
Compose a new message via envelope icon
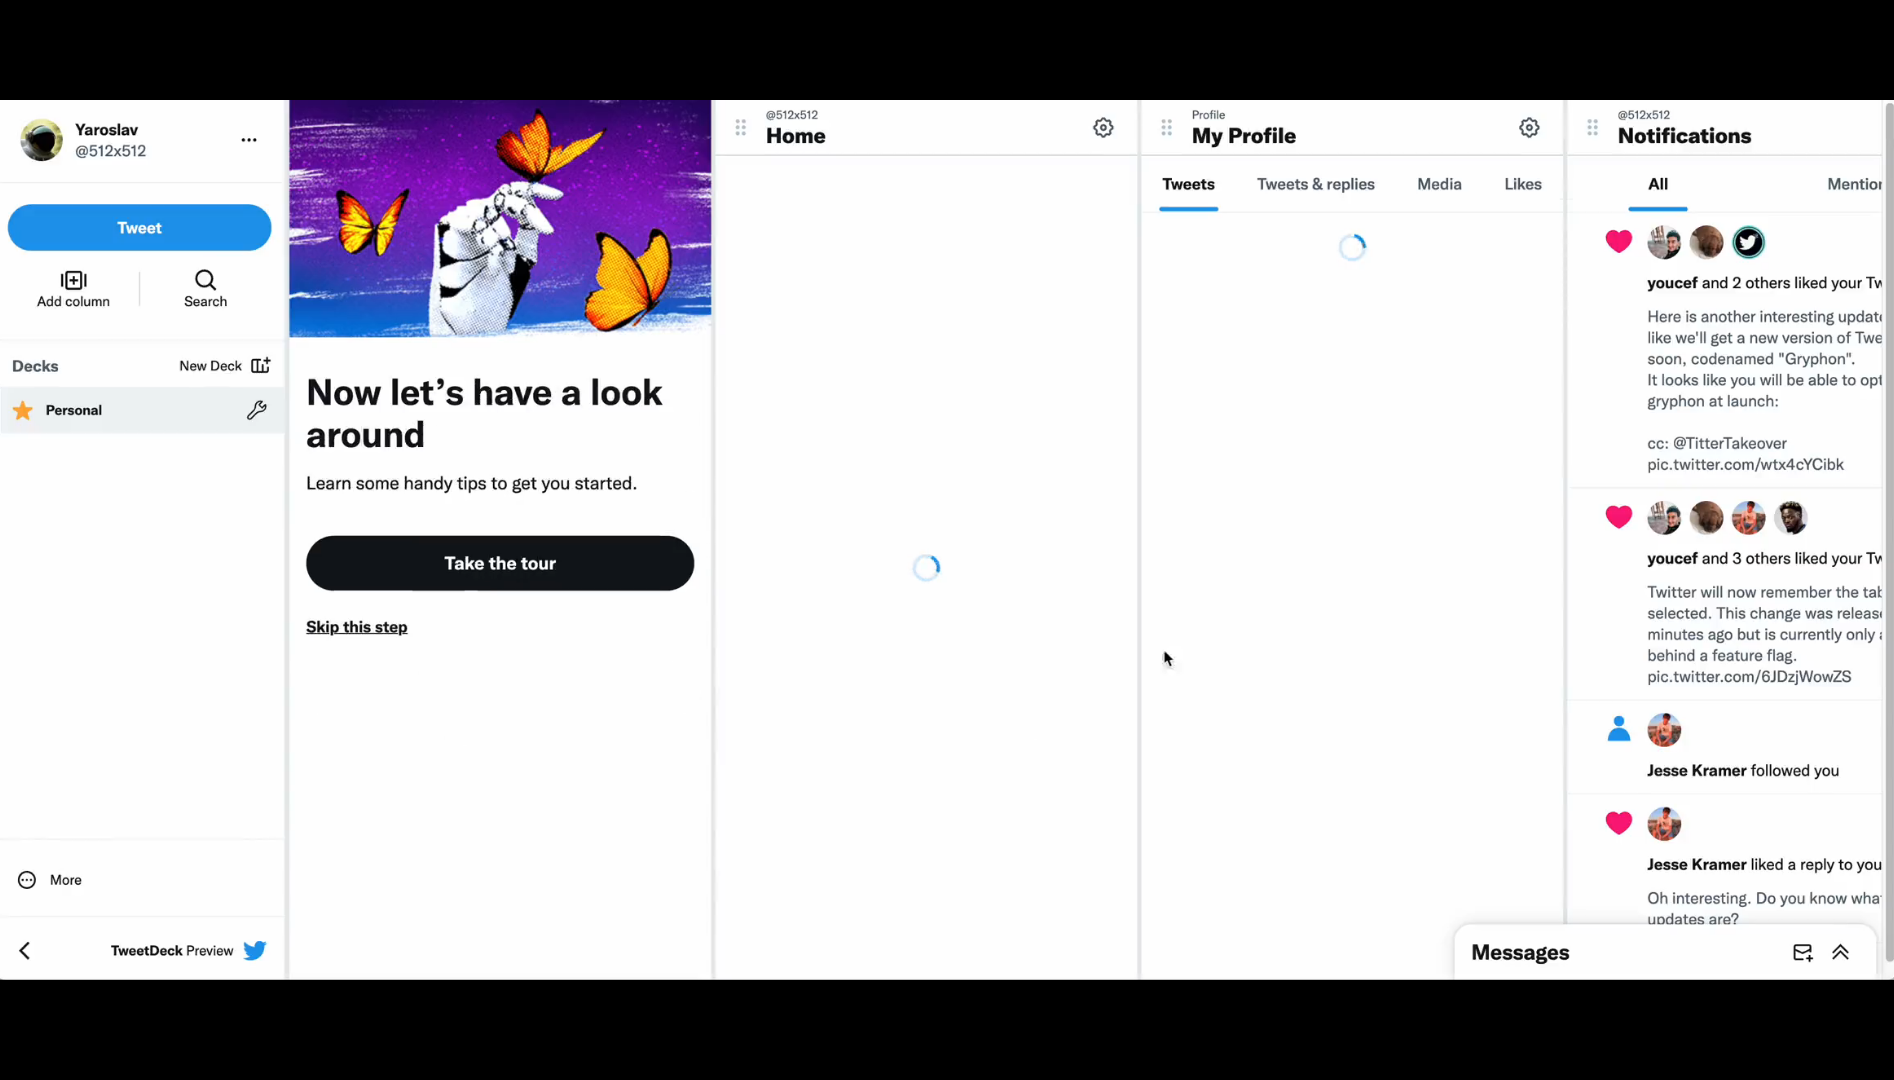click(1802, 953)
